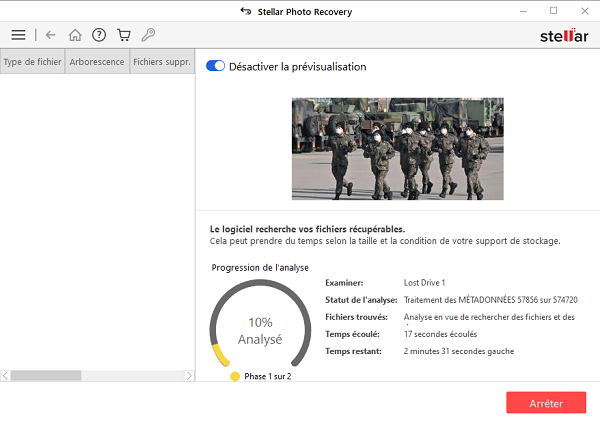Click the Stellar Photo Recovery title icon
The height and width of the screenshot is (423, 600).
click(x=246, y=11)
